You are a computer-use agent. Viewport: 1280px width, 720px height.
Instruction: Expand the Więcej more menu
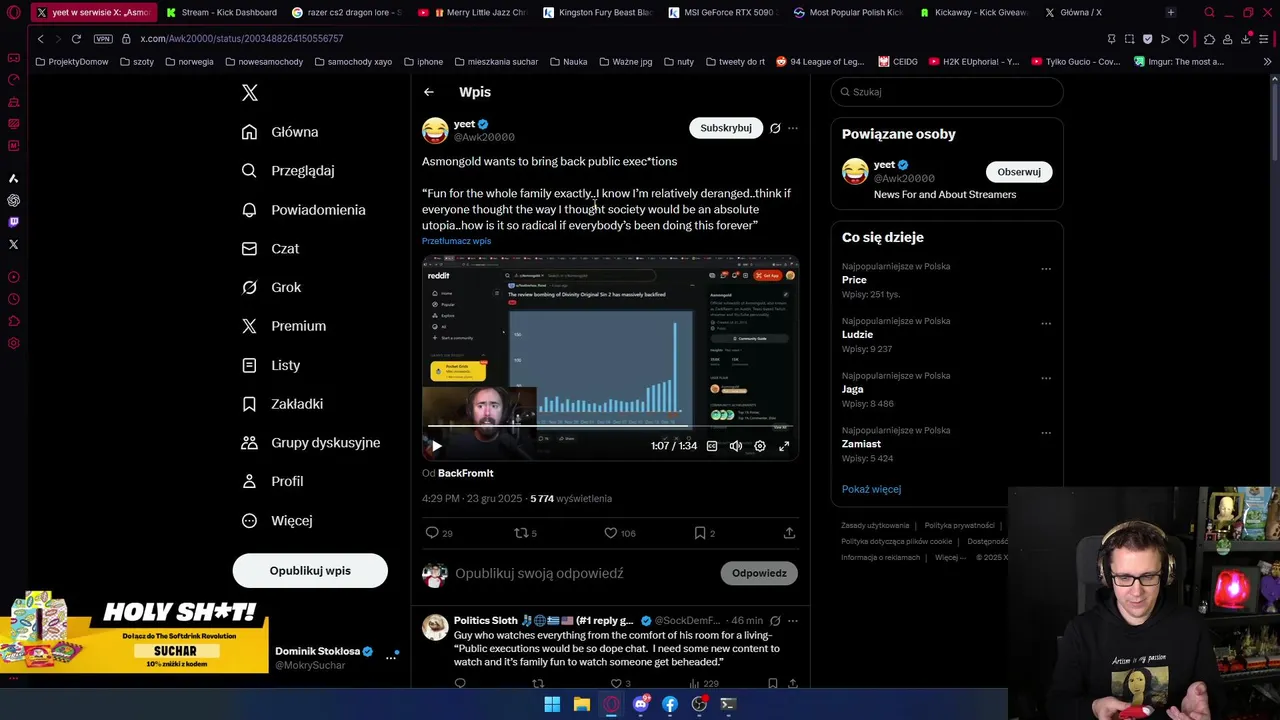pos(277,520)
